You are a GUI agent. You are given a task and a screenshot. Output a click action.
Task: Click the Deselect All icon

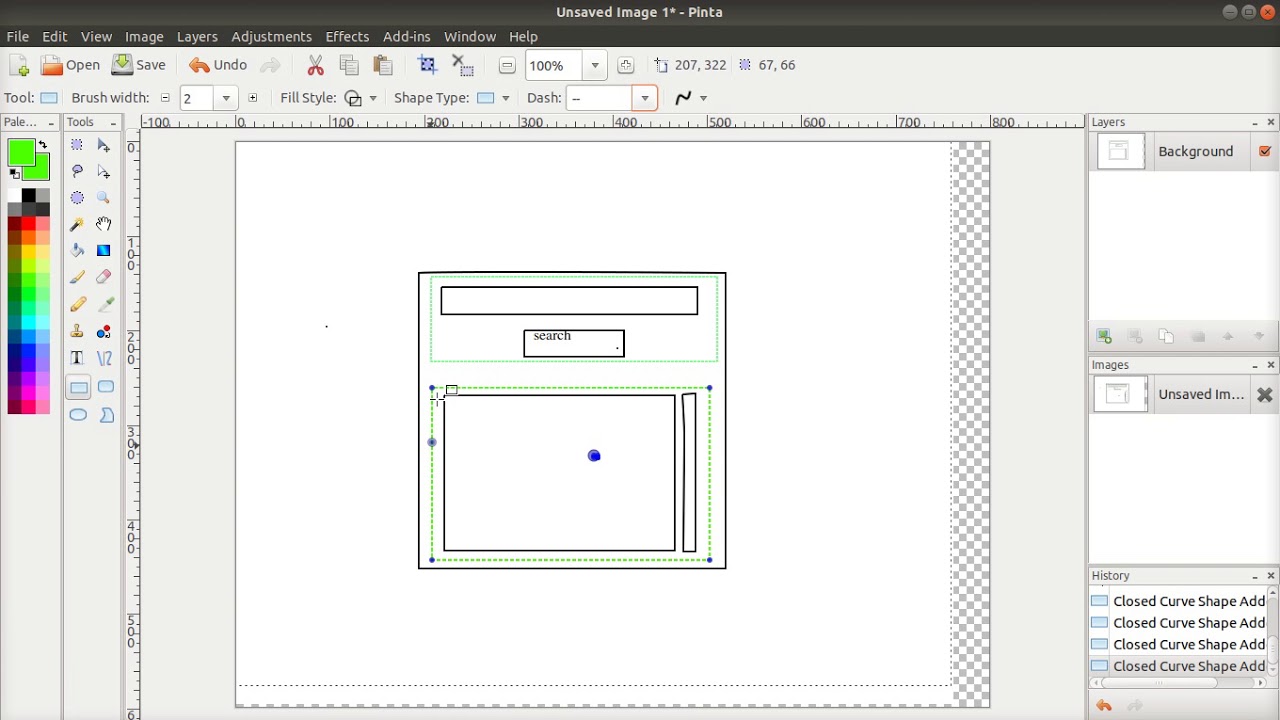462,65
